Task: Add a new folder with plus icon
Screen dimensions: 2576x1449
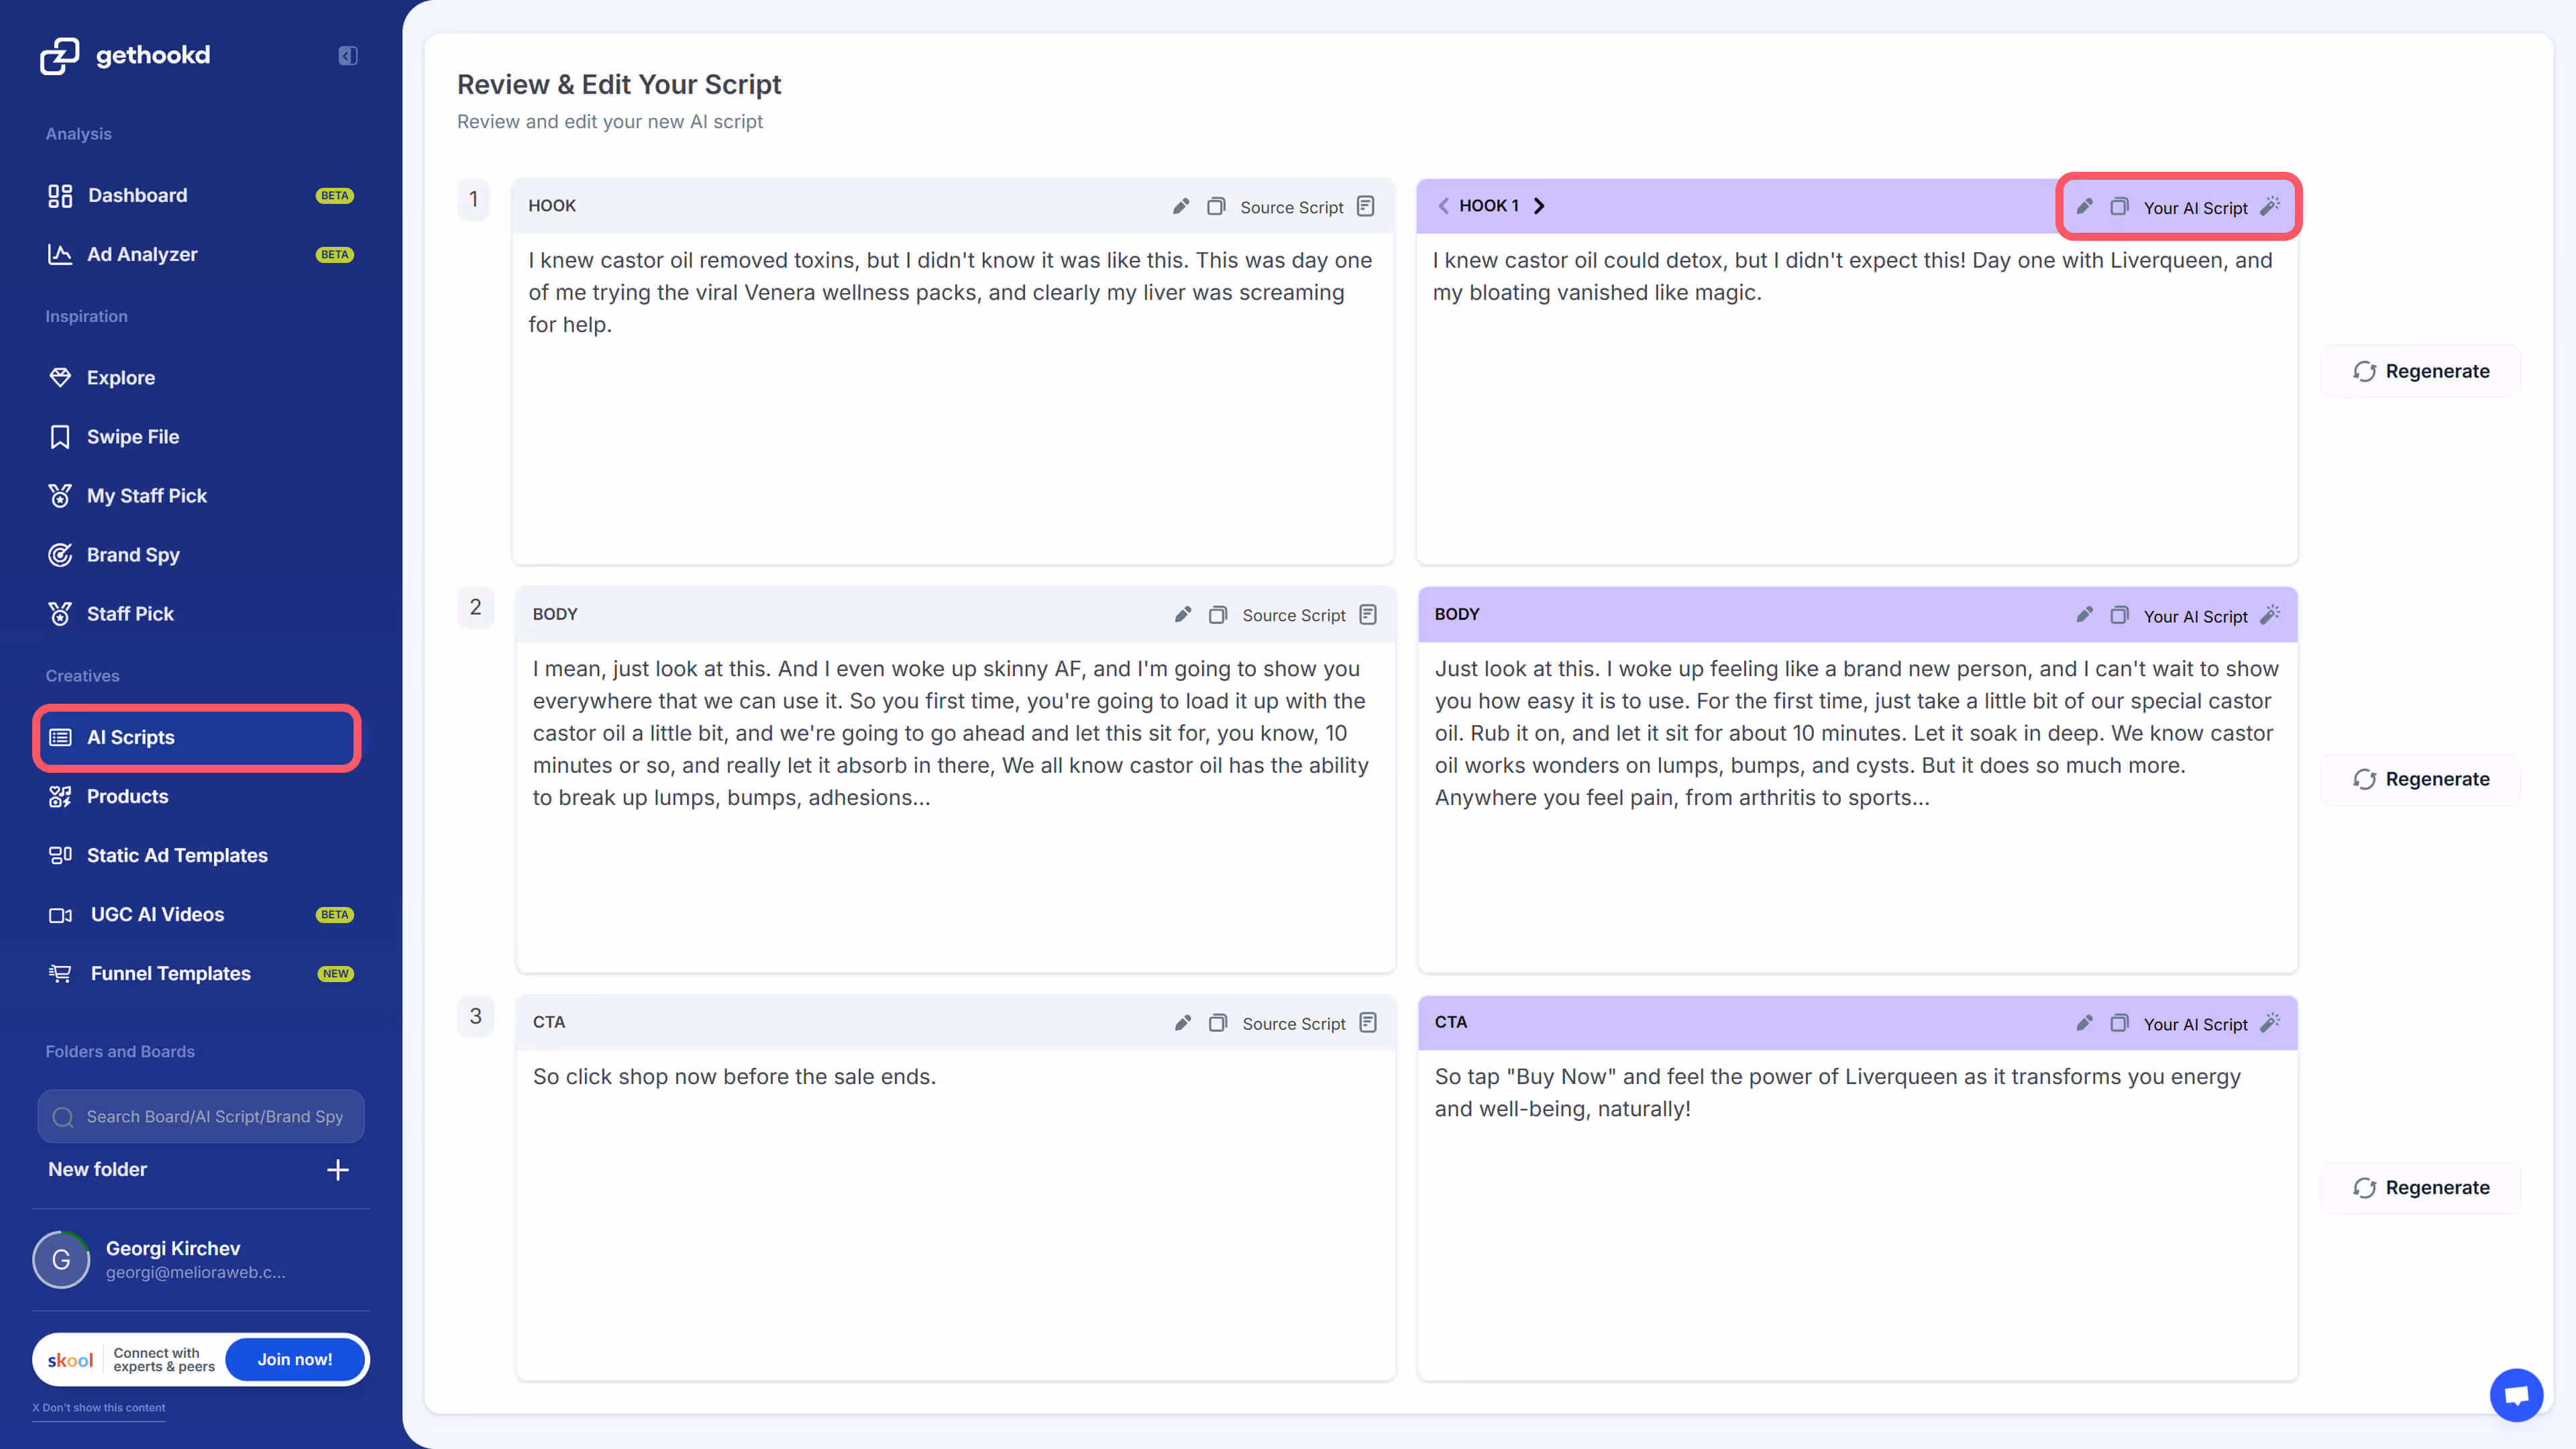Action: pos(338,1170)
